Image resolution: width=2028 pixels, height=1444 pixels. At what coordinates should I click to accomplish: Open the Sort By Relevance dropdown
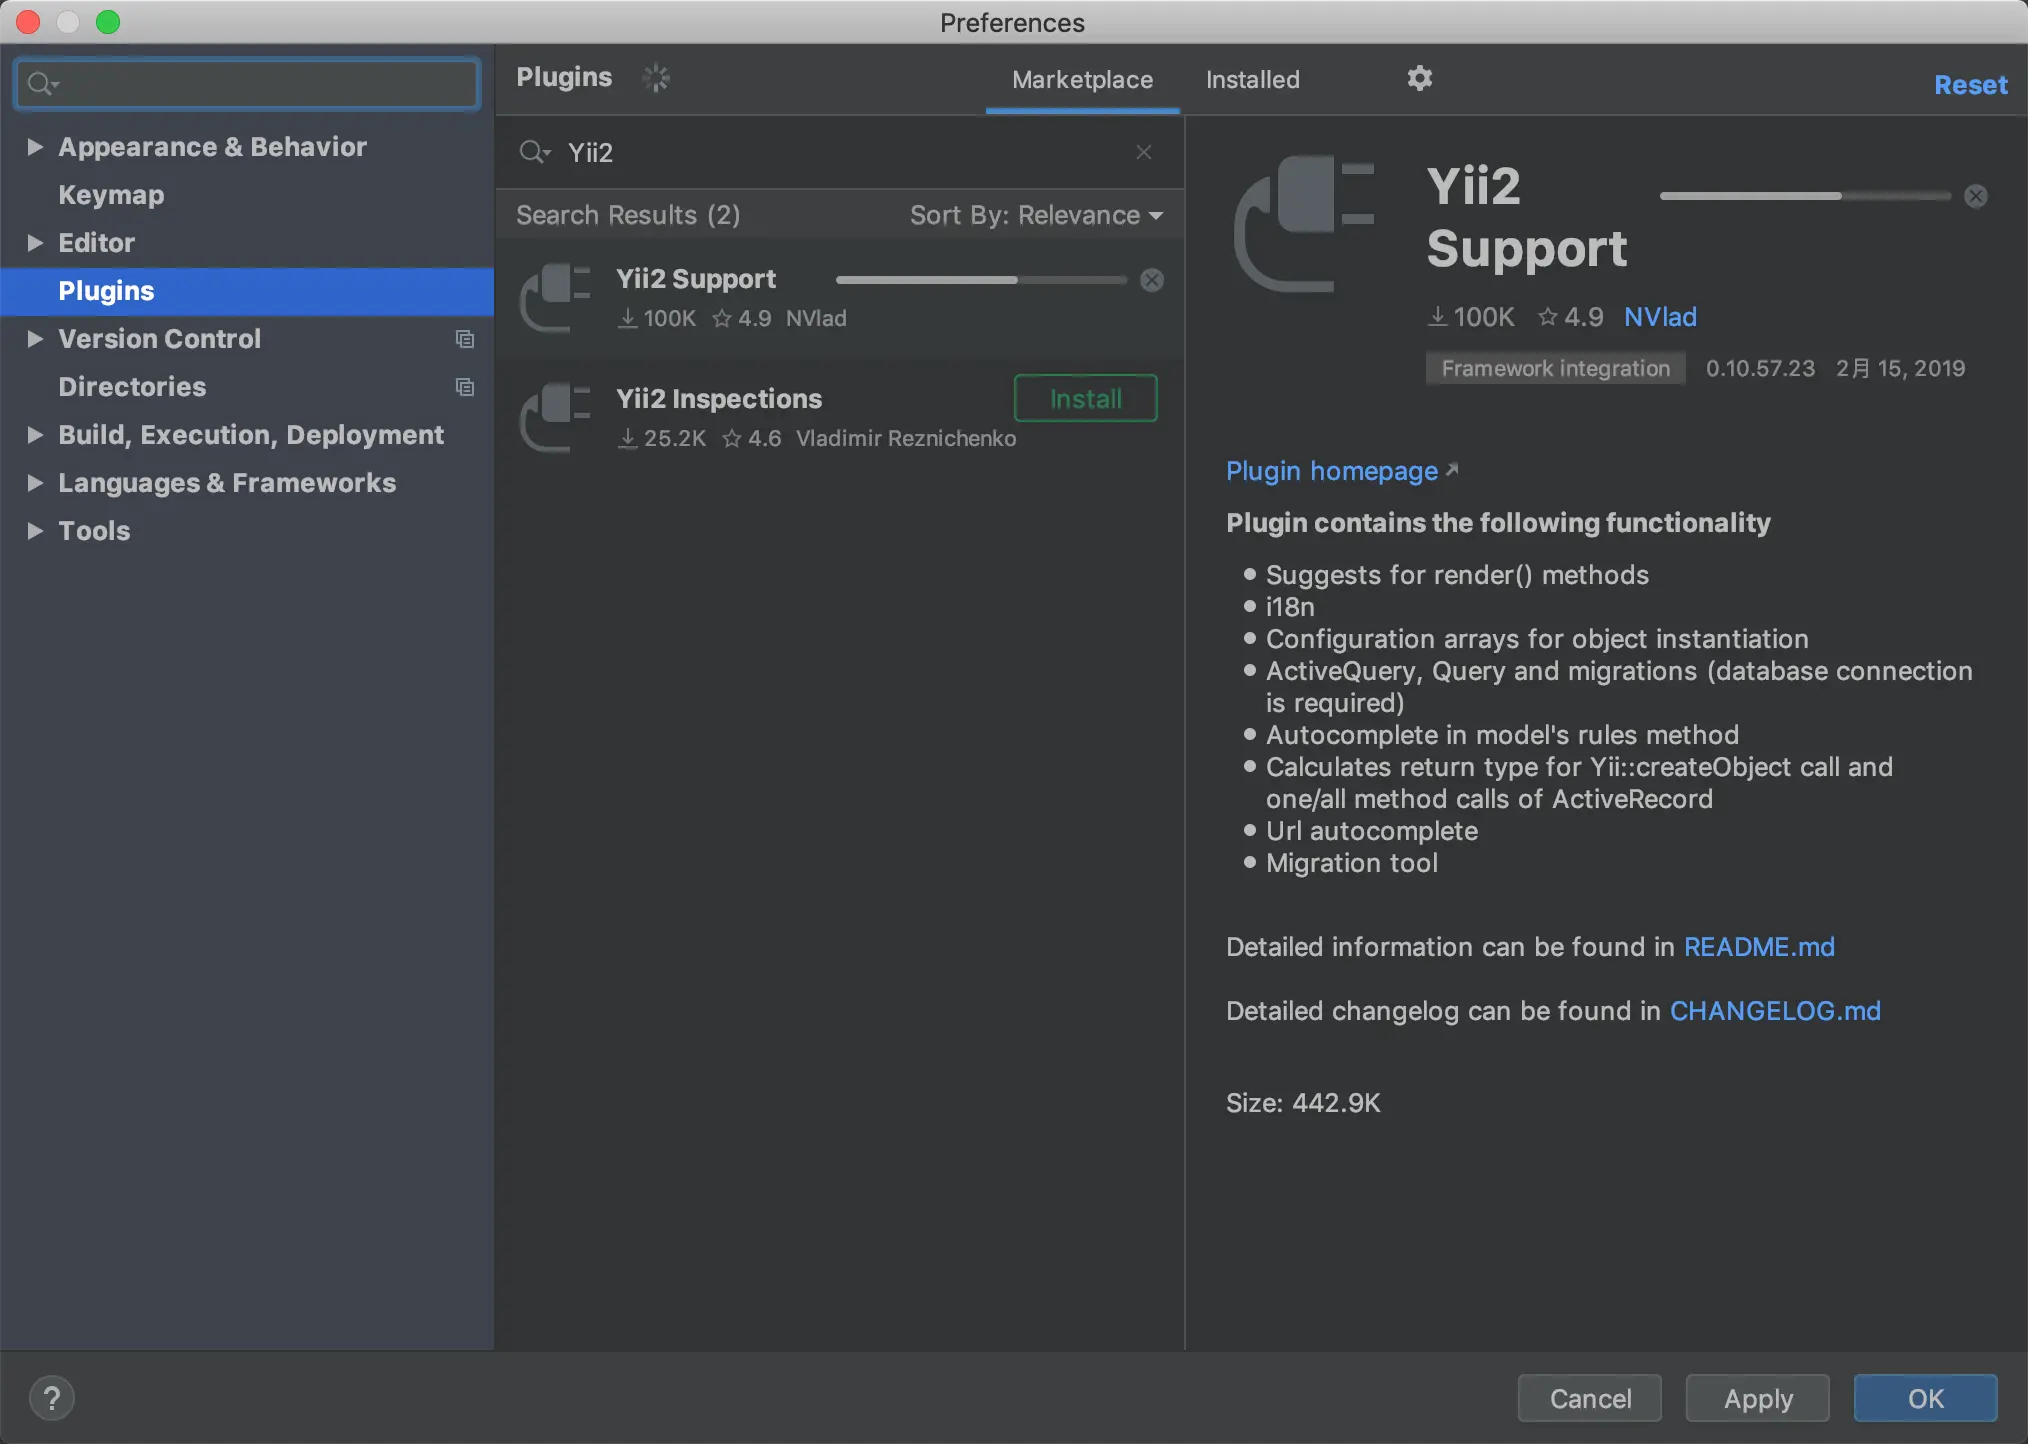[1036, 215]
